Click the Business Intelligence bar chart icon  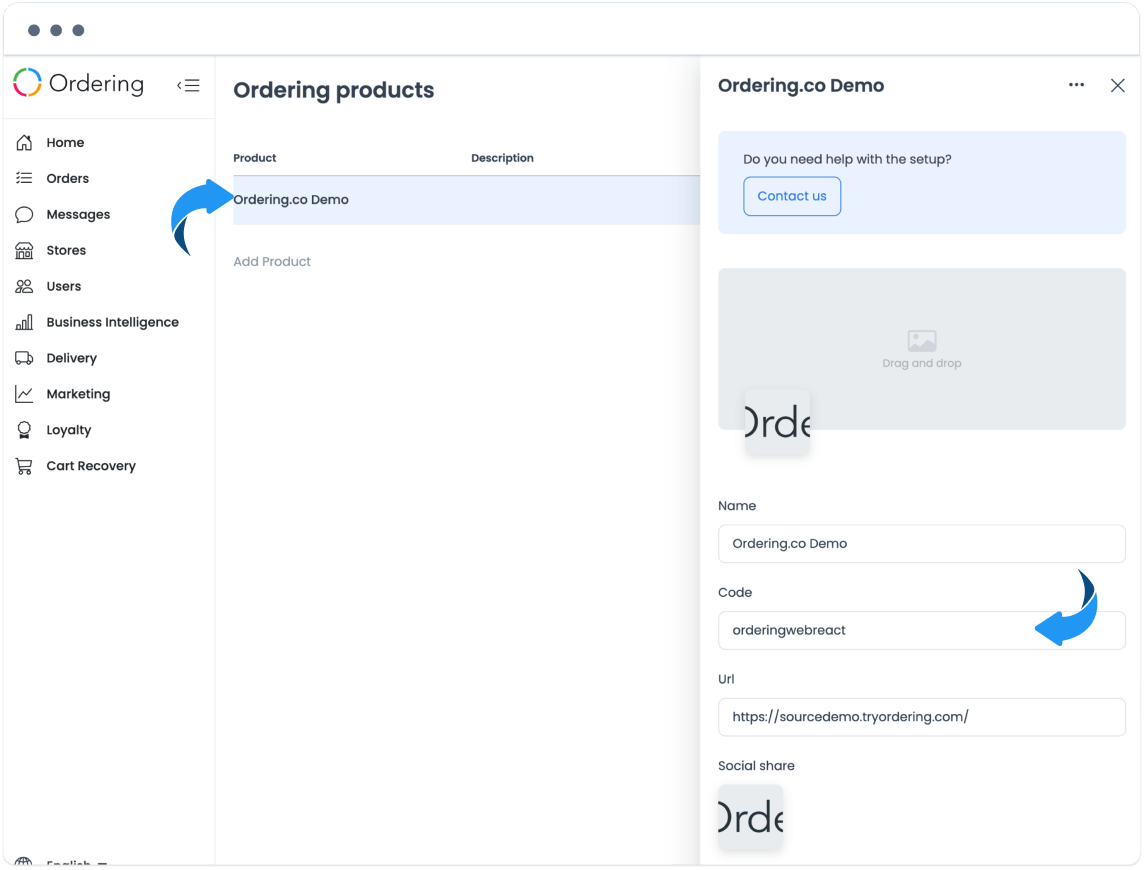pos(24,322)
